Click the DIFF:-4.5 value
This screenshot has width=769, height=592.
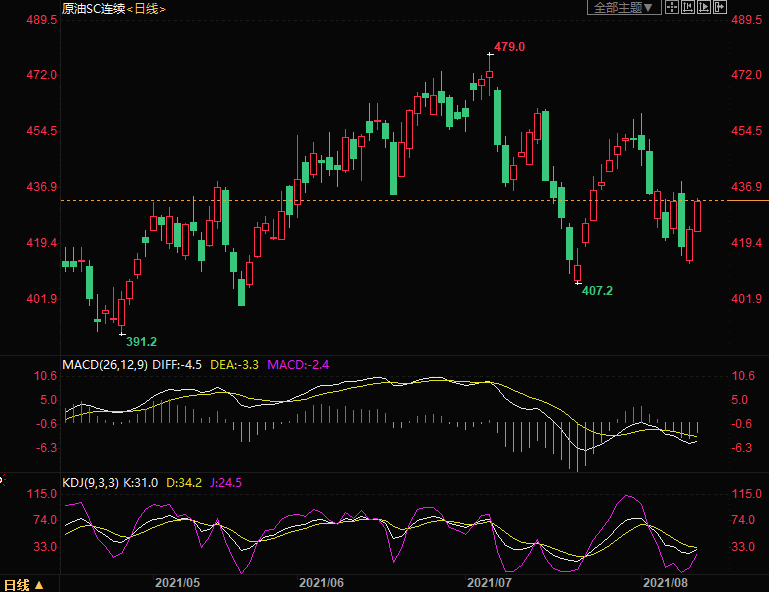click(177, 365)
